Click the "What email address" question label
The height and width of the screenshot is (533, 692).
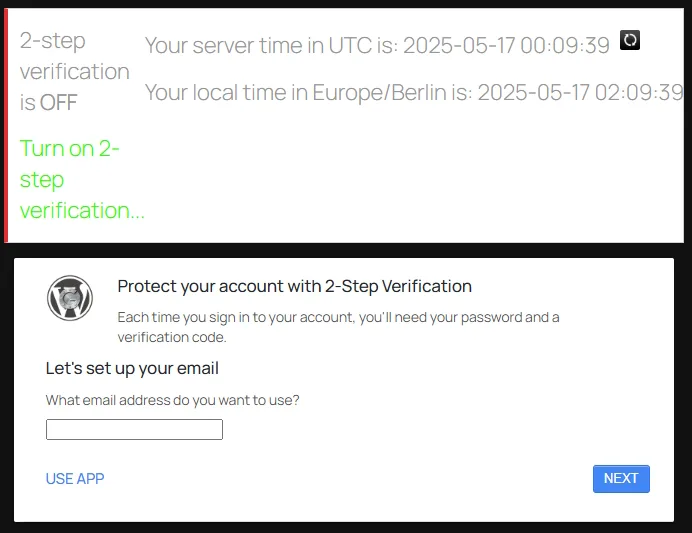173,400
